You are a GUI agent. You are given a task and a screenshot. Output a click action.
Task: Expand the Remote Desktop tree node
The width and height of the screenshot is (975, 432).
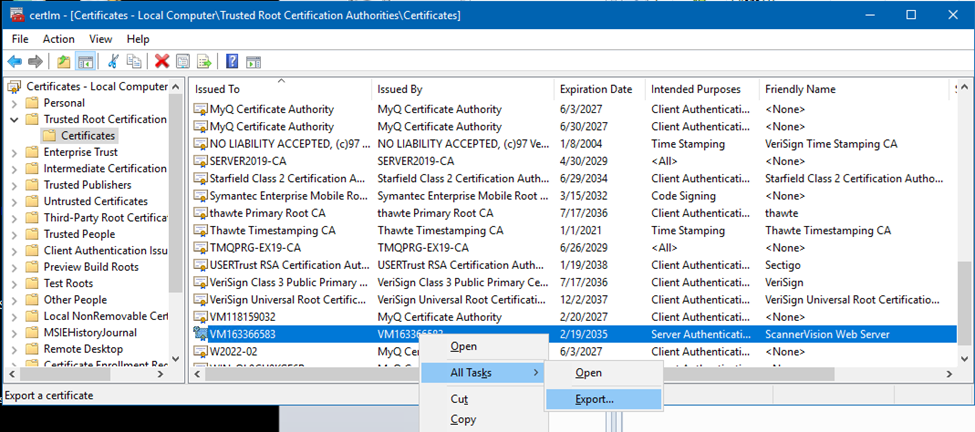tap(13, 349)
